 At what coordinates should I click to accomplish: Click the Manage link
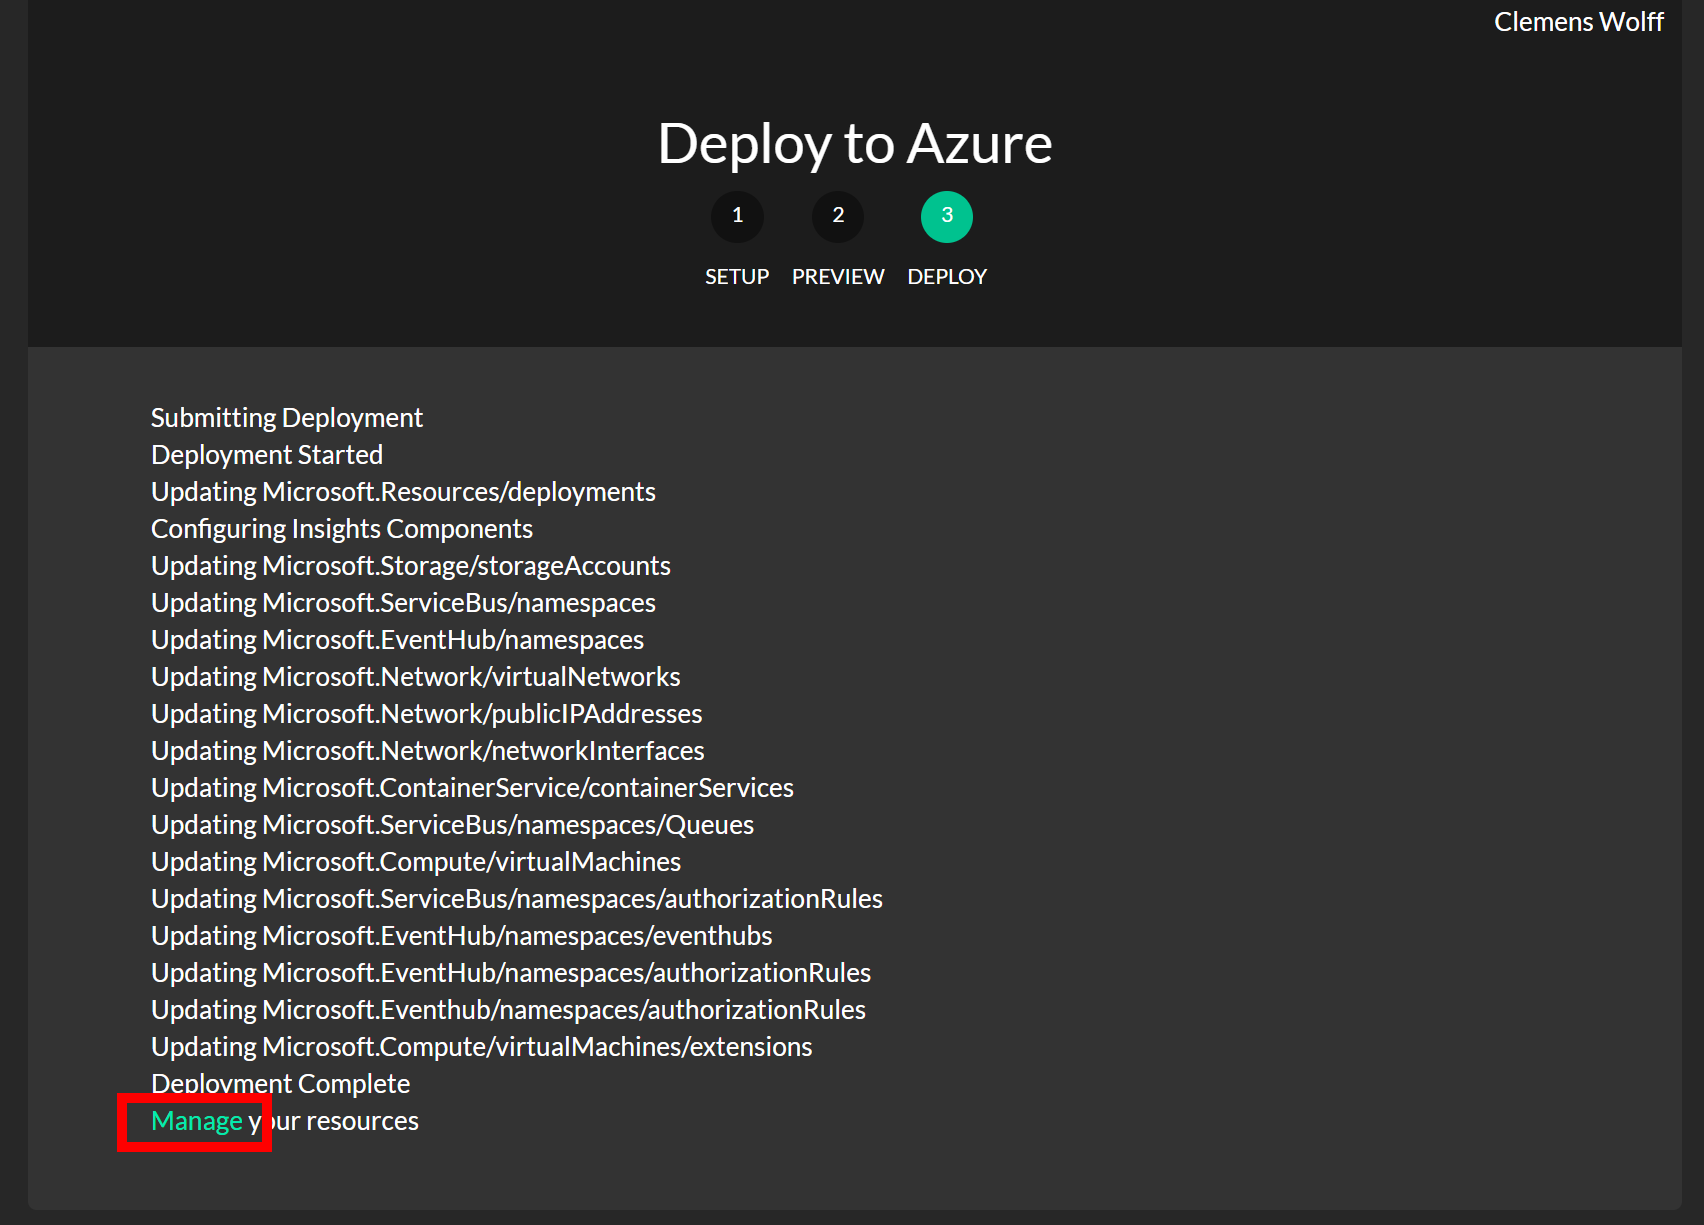pos(197,1121)
